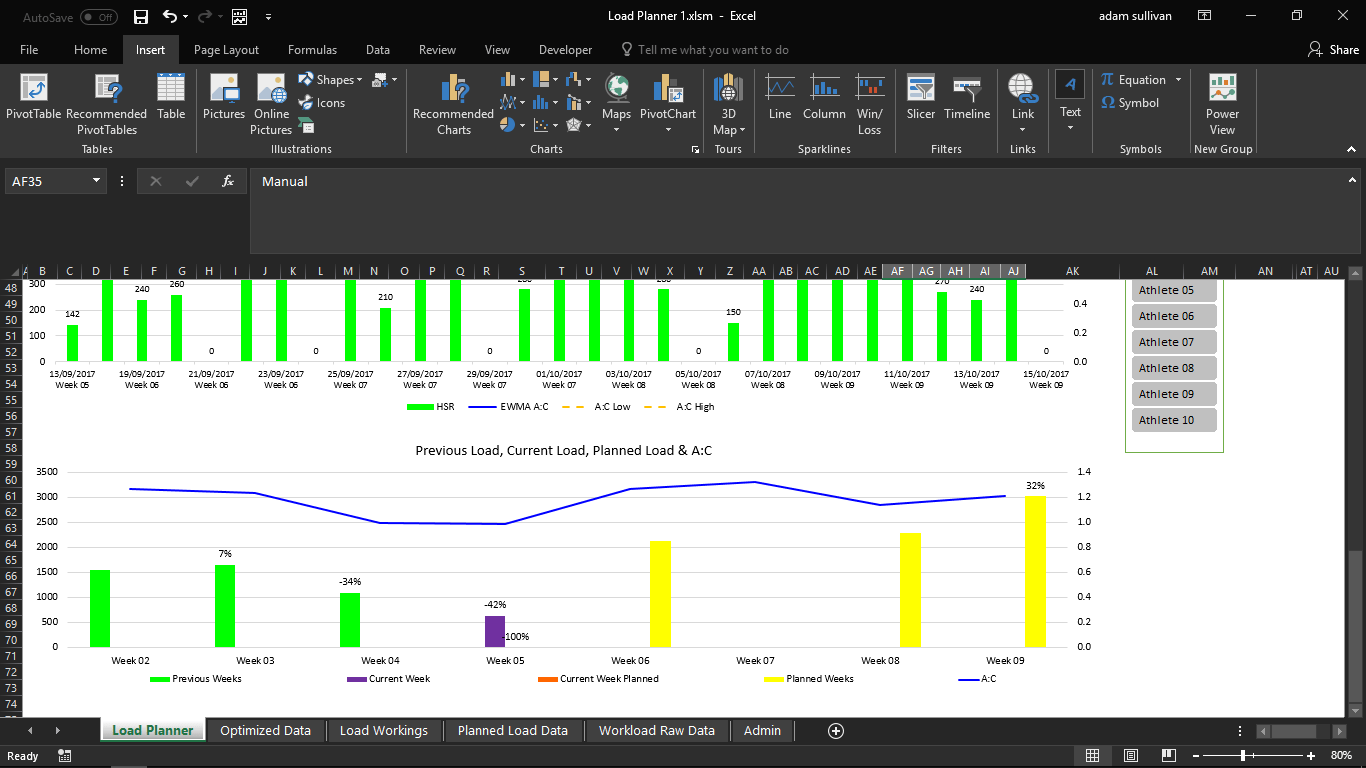Click the zoom slider handle
Viewport: 1366px width, 768px height.
click(1243, 756)
